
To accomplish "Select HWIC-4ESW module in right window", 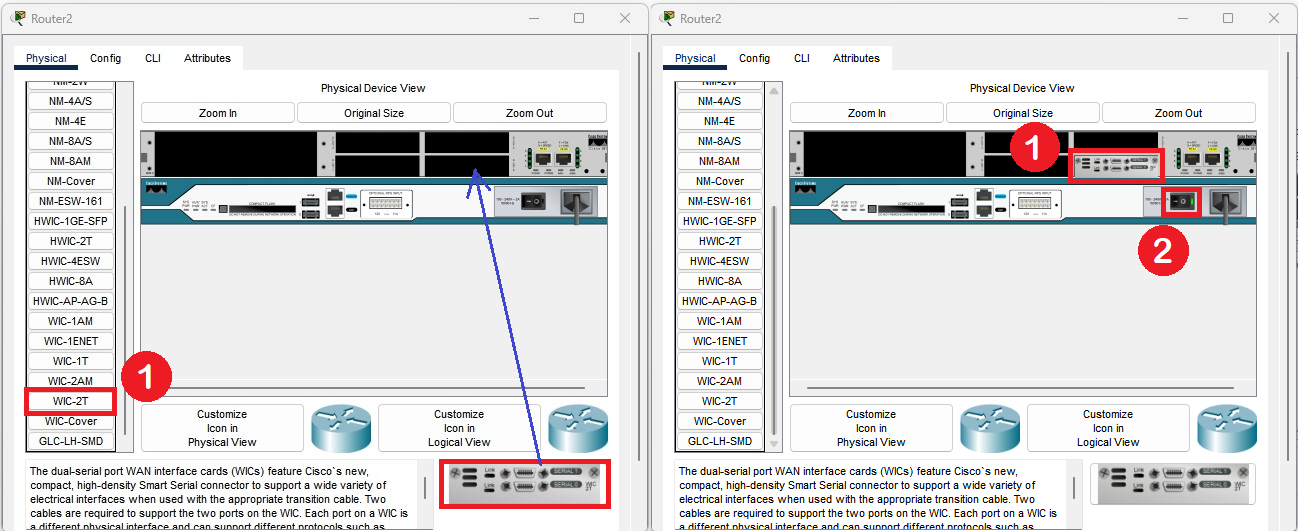I will 718,261.
